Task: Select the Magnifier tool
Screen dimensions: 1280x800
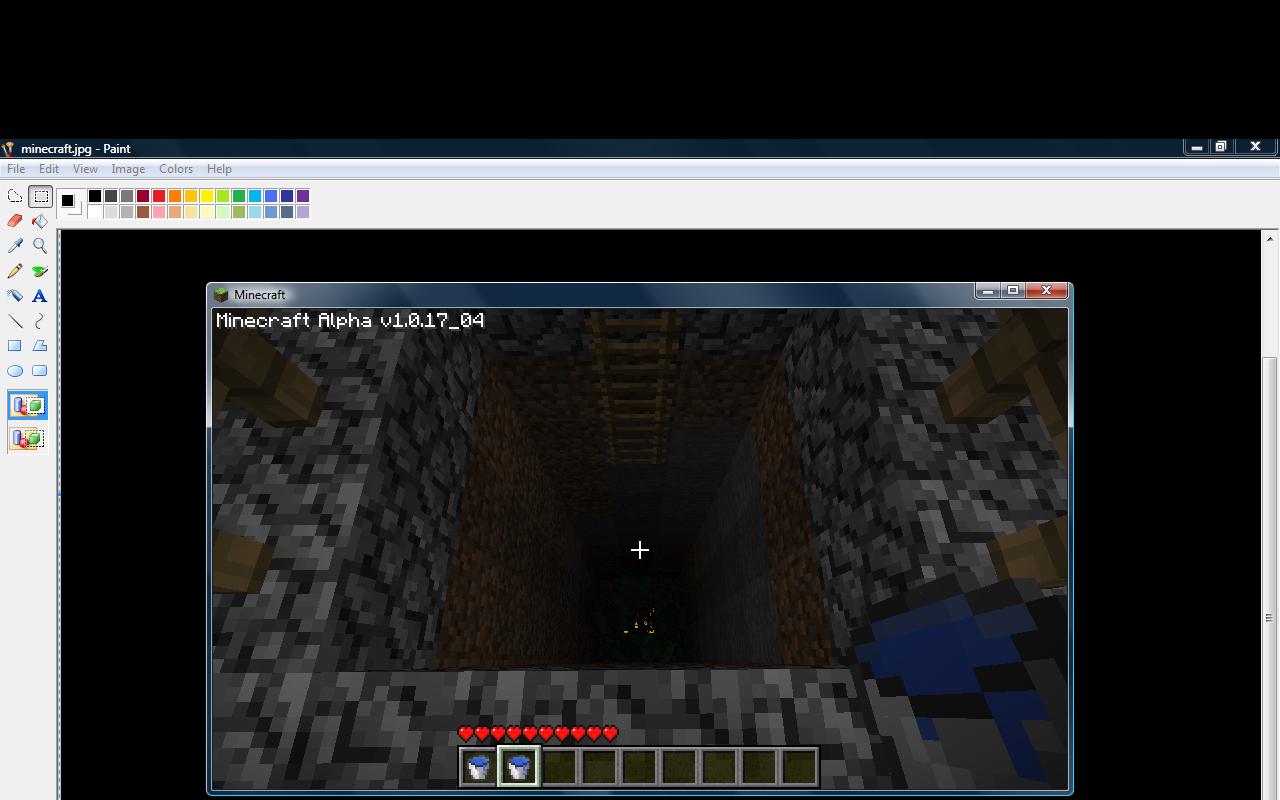Action: tap(40, 246)
